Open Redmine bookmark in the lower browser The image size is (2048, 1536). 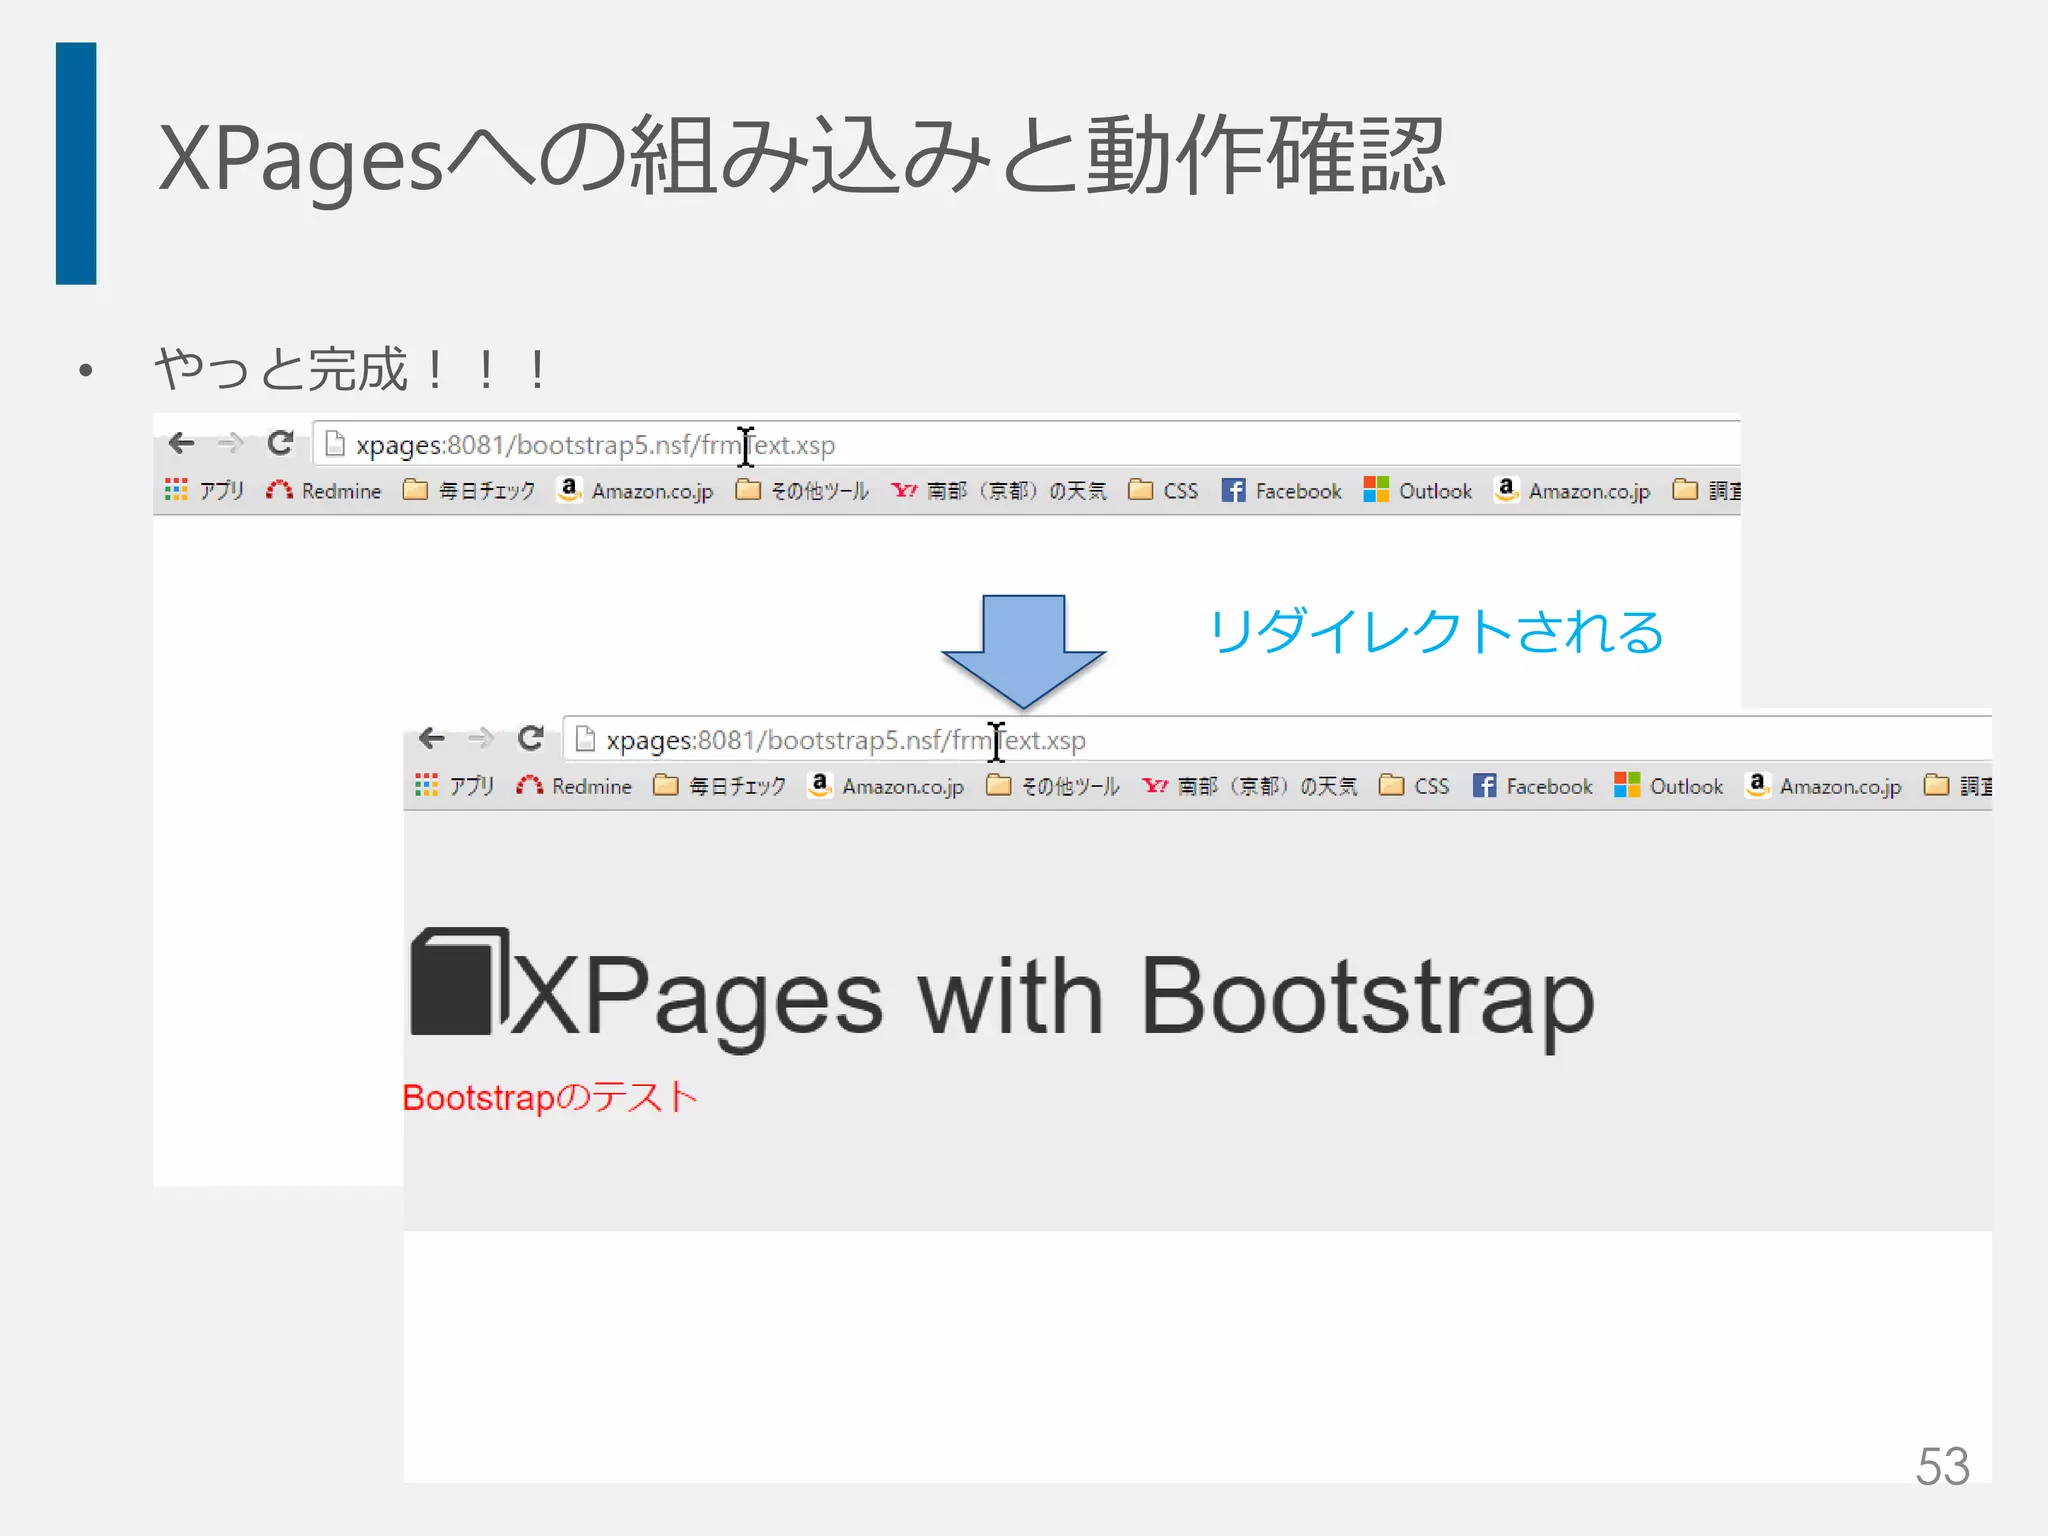[x=574, y=785]
